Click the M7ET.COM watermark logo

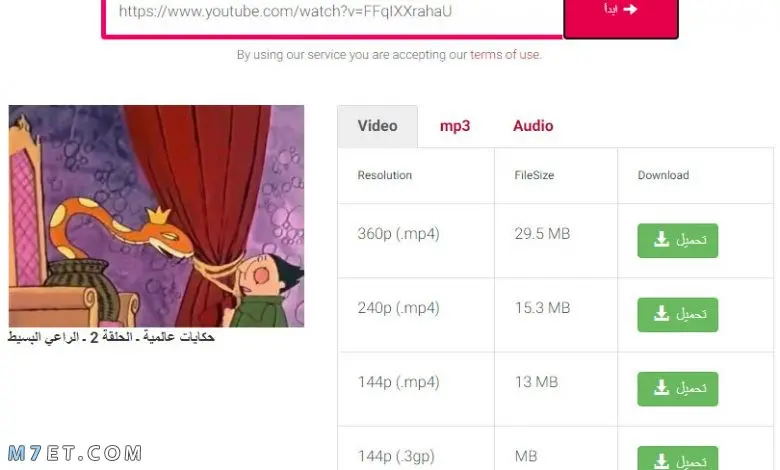point(75,453)
